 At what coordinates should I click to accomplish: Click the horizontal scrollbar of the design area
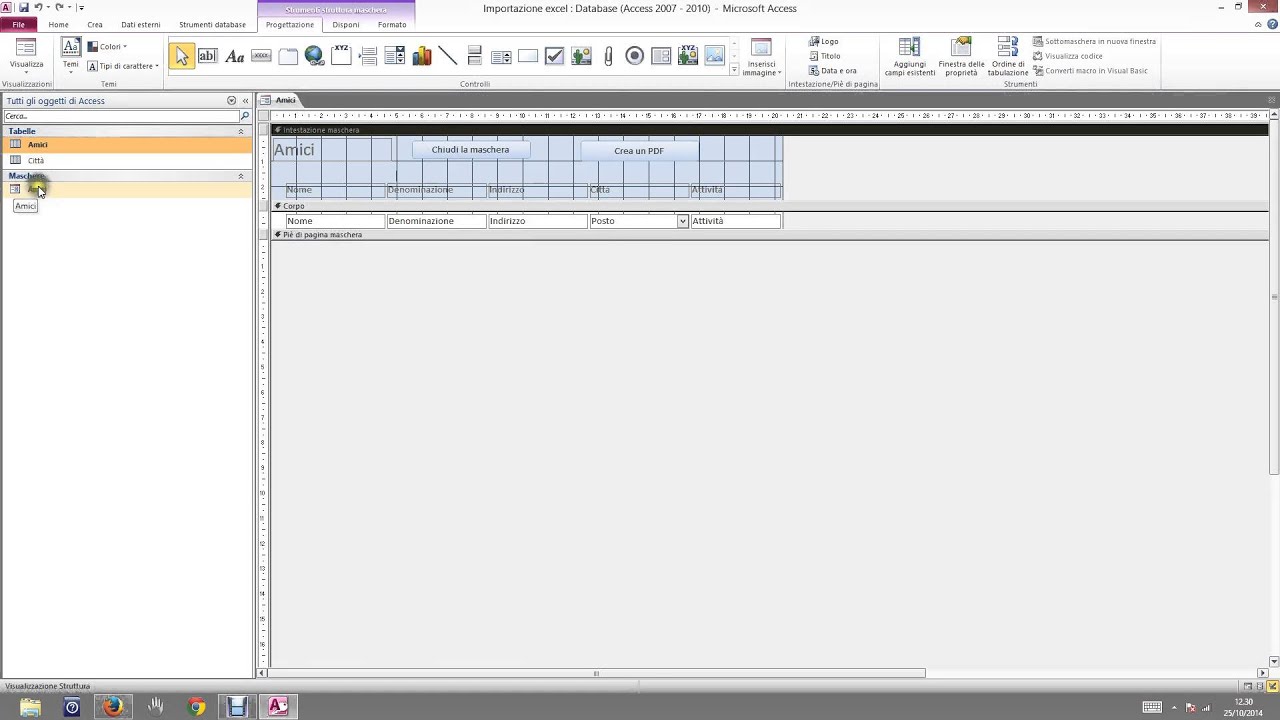click(x=595, y=673)
